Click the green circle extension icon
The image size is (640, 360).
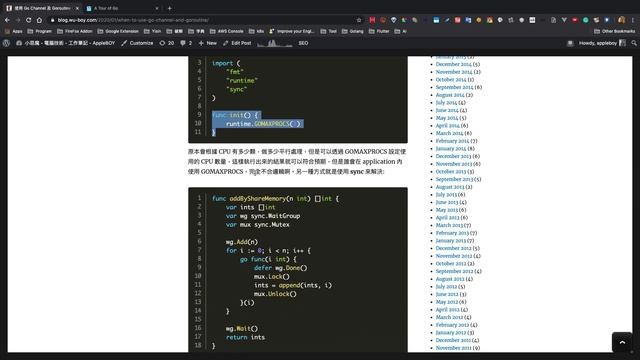point(586,20)
